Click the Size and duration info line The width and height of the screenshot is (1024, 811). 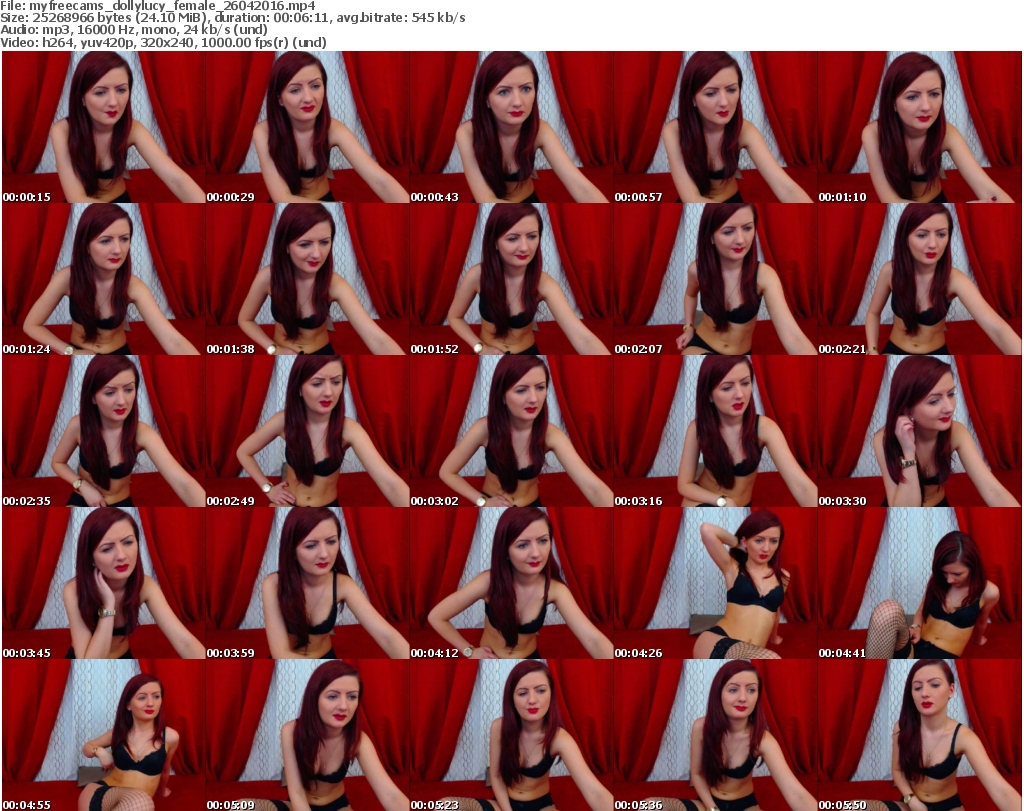(x=233, y=18)
